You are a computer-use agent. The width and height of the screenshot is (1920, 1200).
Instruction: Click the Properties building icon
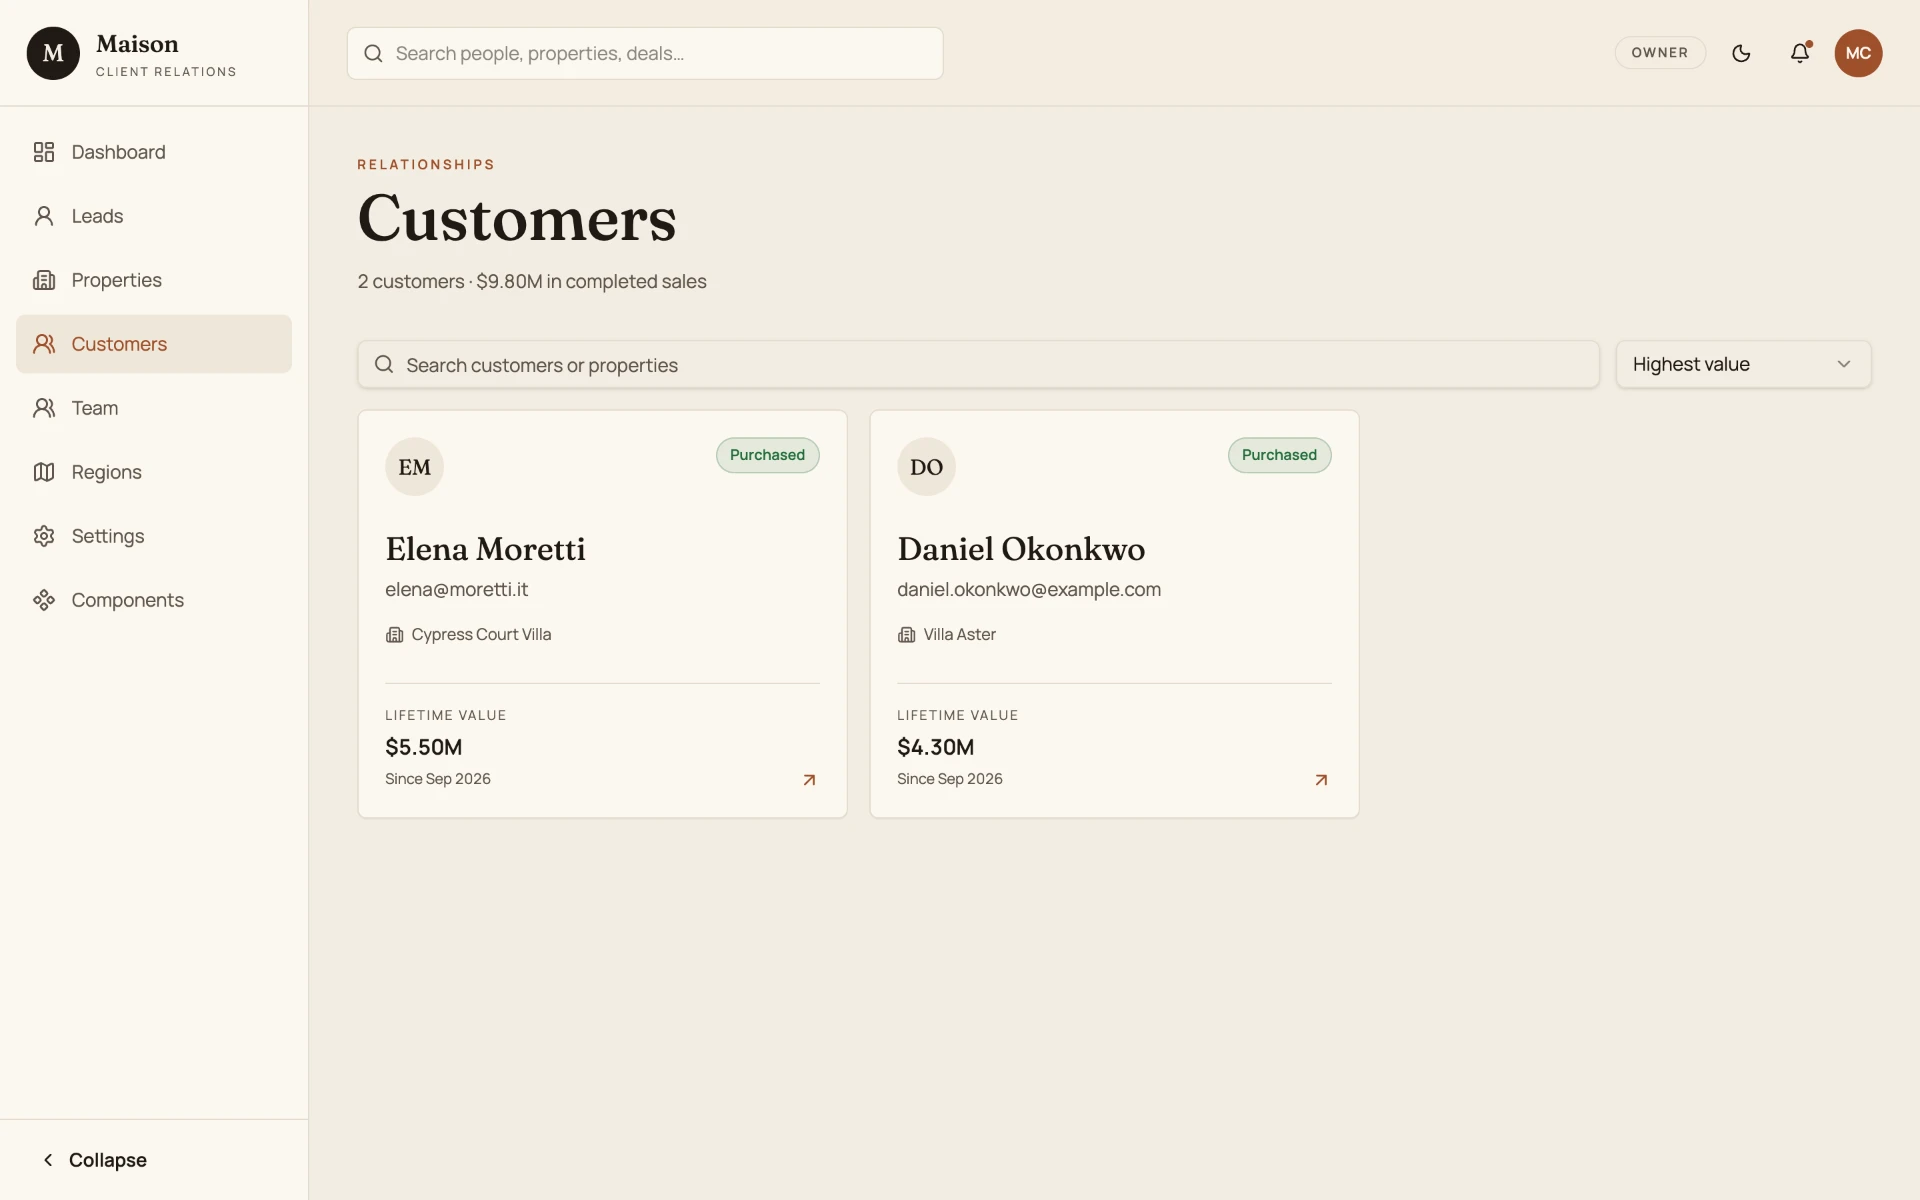tap(44, 280)
